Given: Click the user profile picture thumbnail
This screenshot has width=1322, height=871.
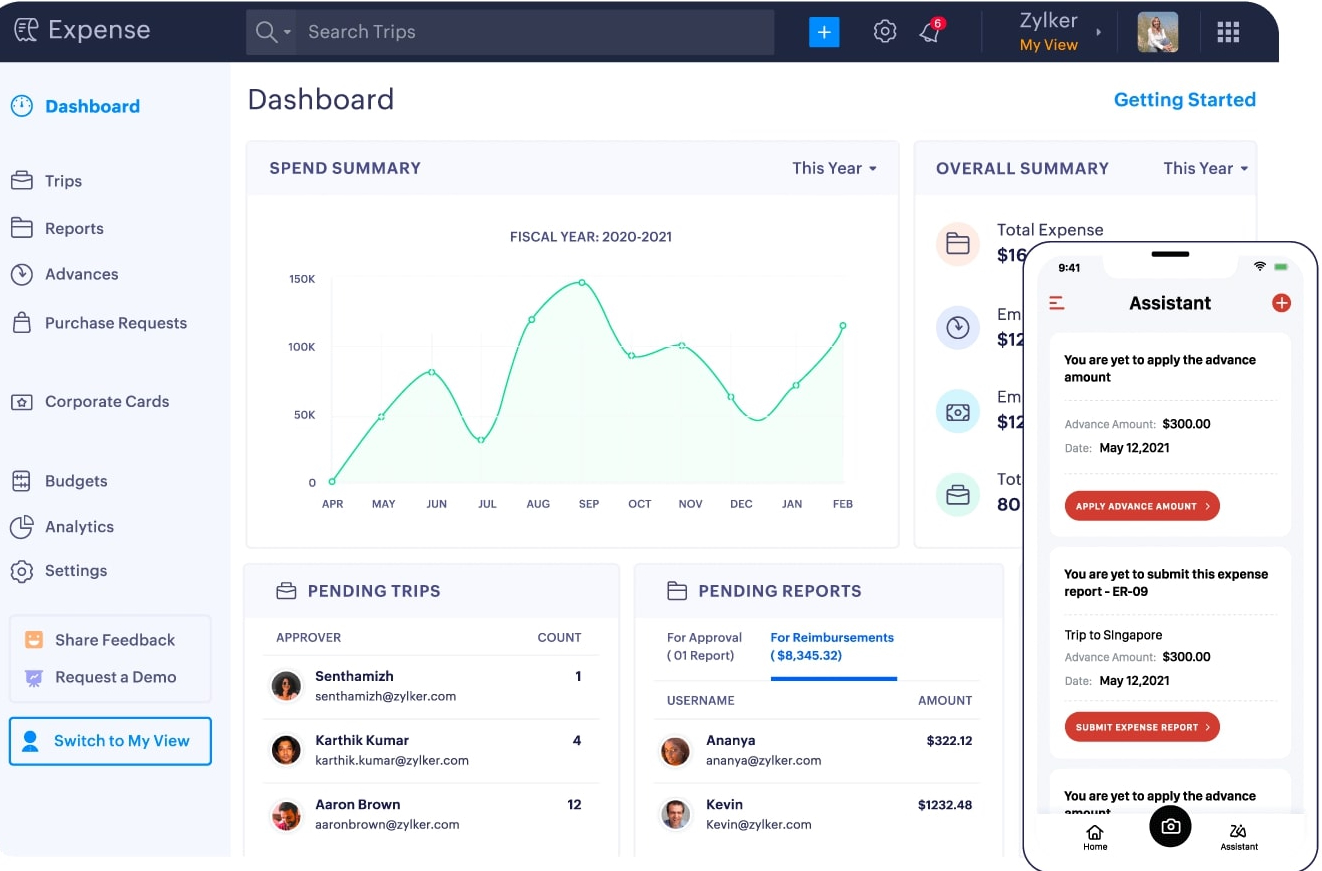Looking at the screenshot, I should [x=1157, y=31].
